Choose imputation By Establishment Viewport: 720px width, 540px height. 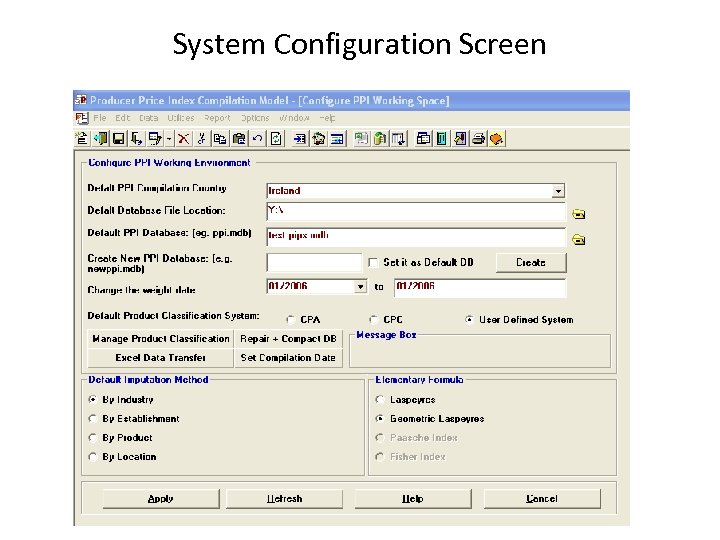pos(93,419)
